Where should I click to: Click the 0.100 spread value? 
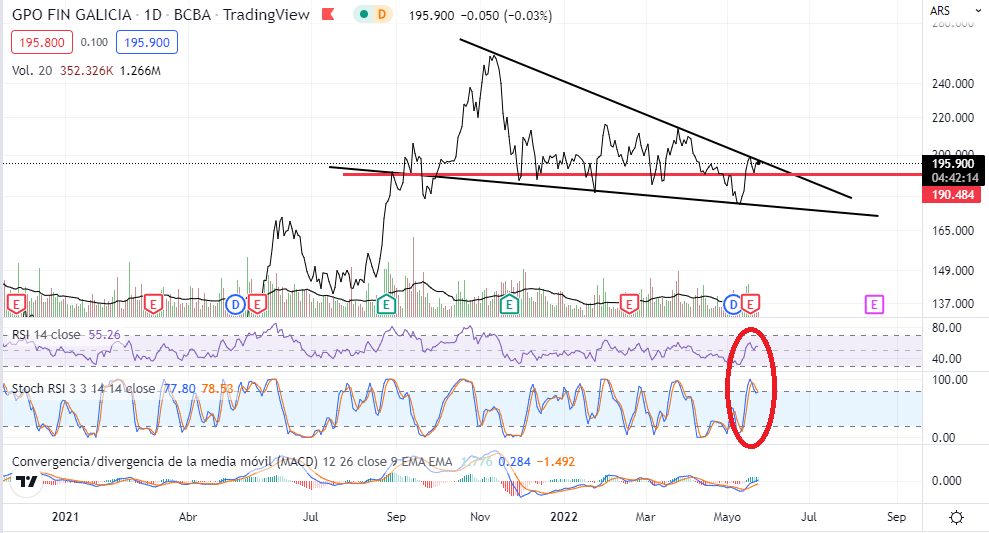tap(95, 42)
